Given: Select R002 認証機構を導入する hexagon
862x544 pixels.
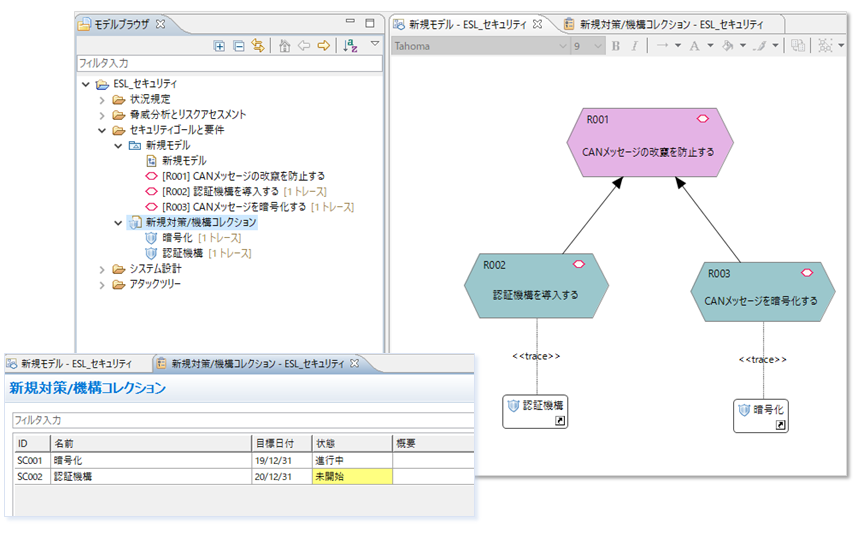Looking at the screenshot, I should coord(536,286).
